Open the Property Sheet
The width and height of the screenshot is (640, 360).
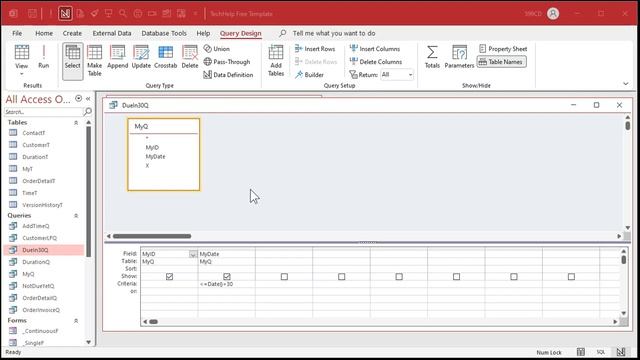503,49
